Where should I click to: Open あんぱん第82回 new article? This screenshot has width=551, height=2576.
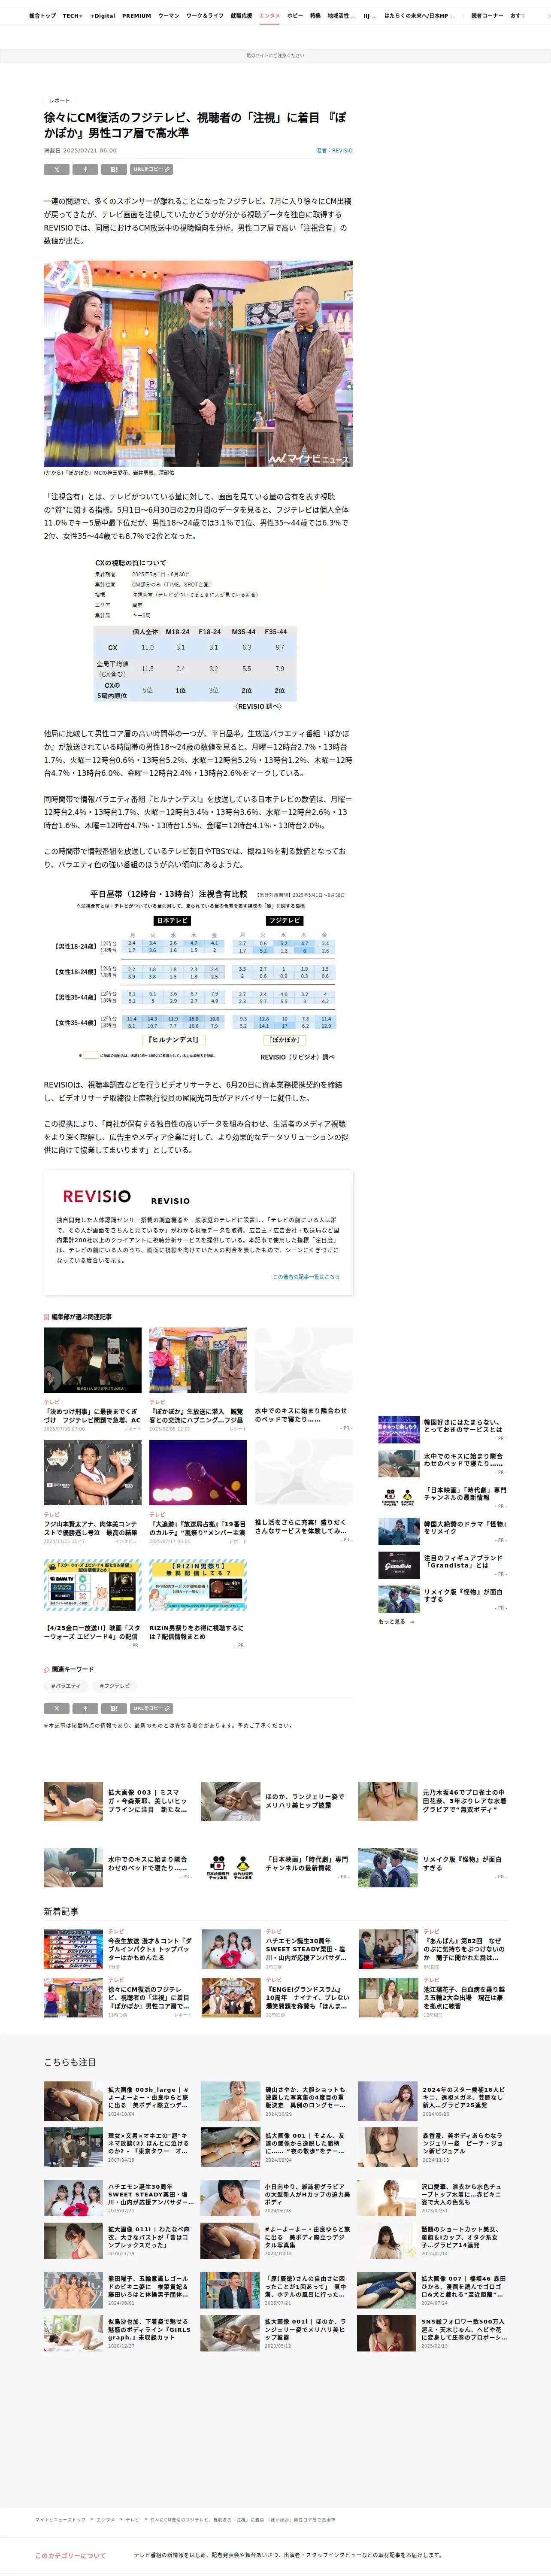tap(433, 1949)
